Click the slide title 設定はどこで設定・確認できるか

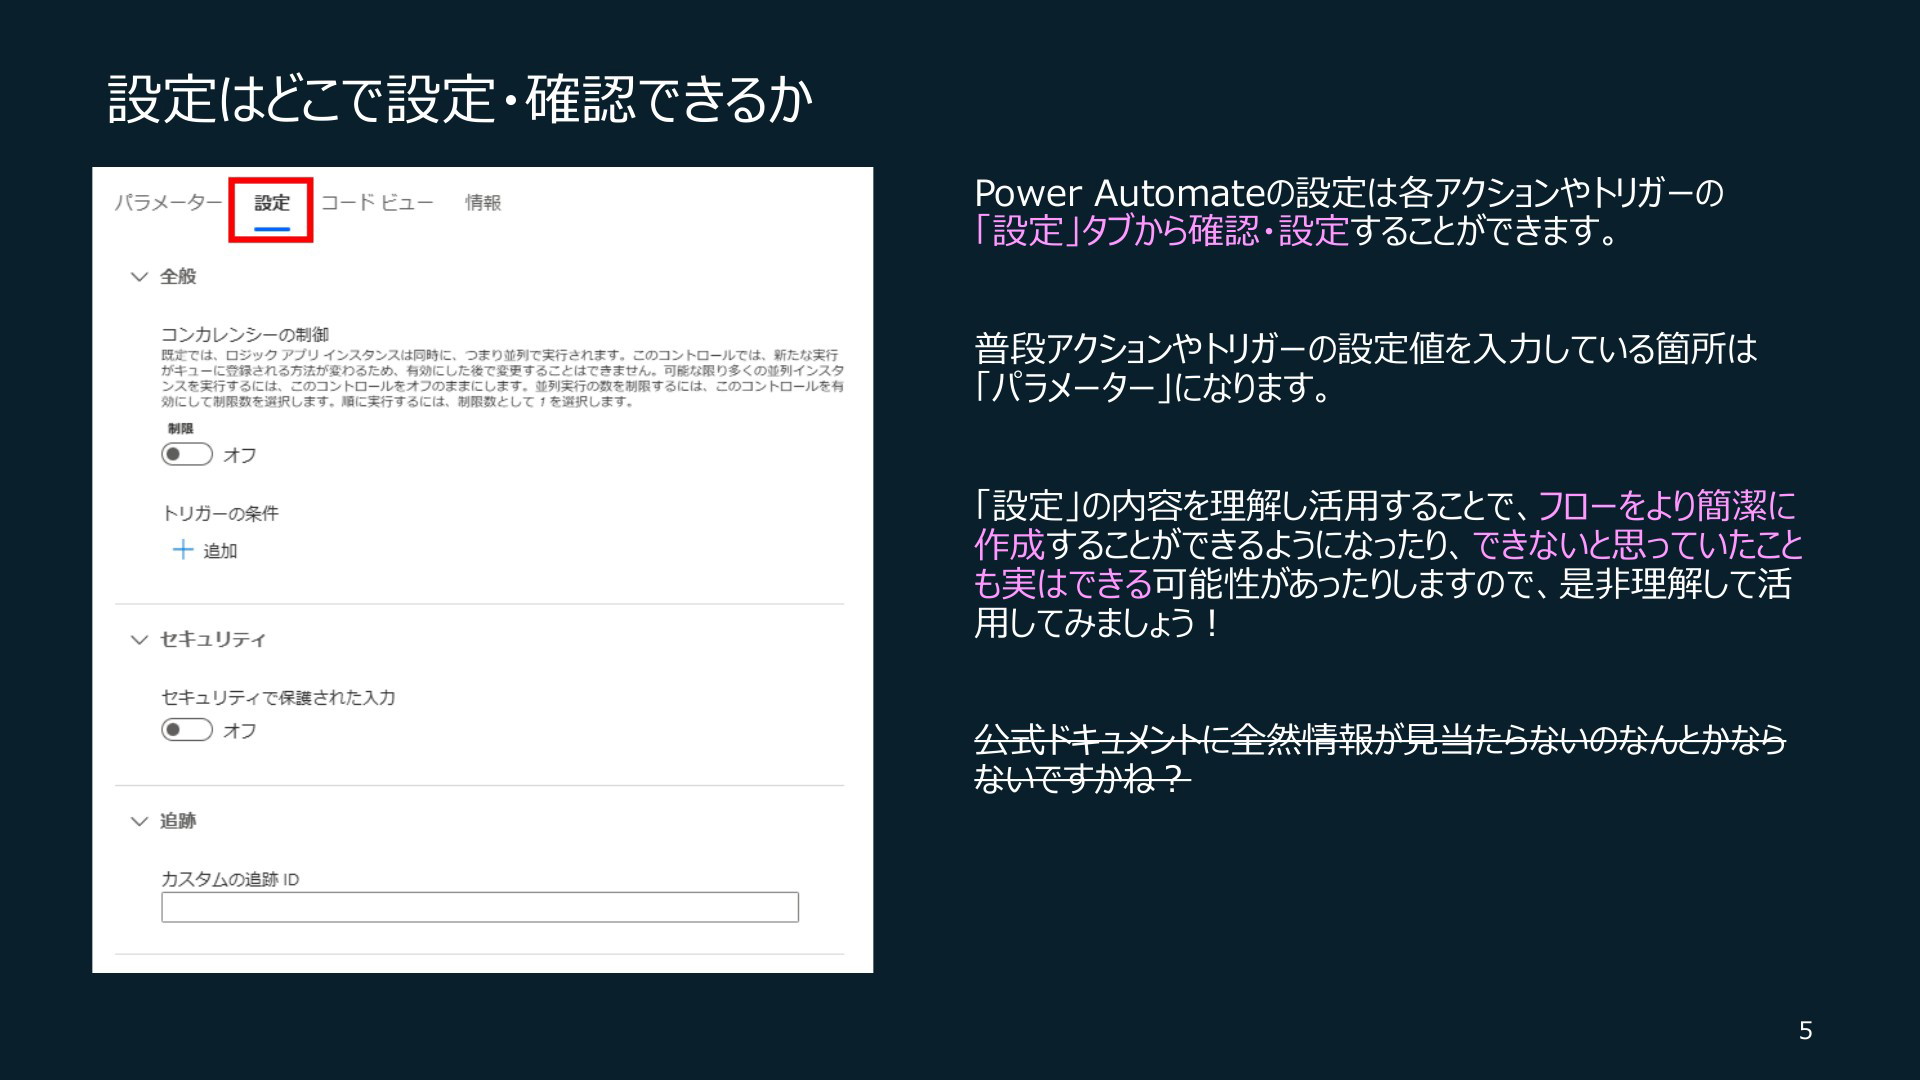[460, 99]
